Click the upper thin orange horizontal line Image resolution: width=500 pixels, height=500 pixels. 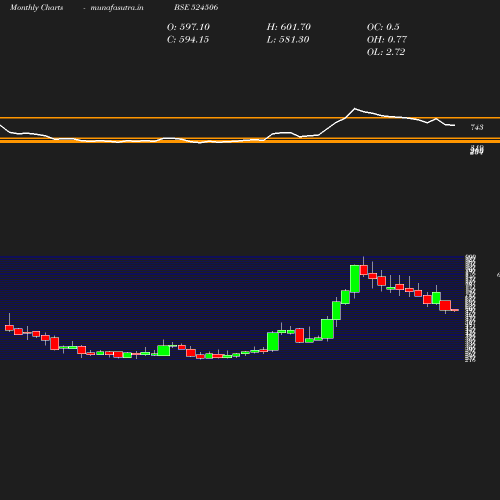tap(250, 118)
